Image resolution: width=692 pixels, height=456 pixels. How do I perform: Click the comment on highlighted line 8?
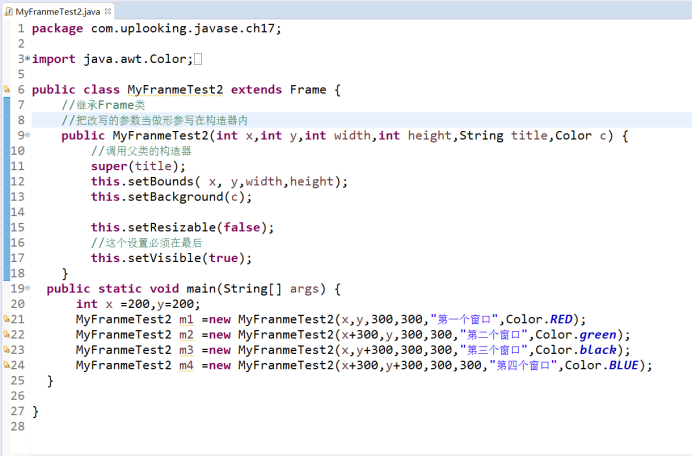click(x=154, y=120)
